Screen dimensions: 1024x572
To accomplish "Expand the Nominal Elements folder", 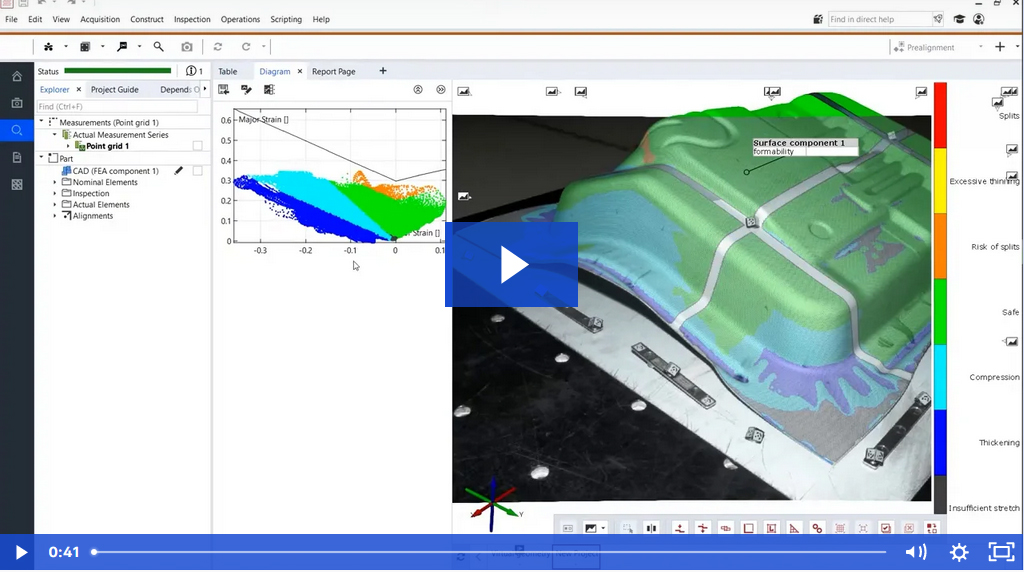I will click(x=56, y=182).
